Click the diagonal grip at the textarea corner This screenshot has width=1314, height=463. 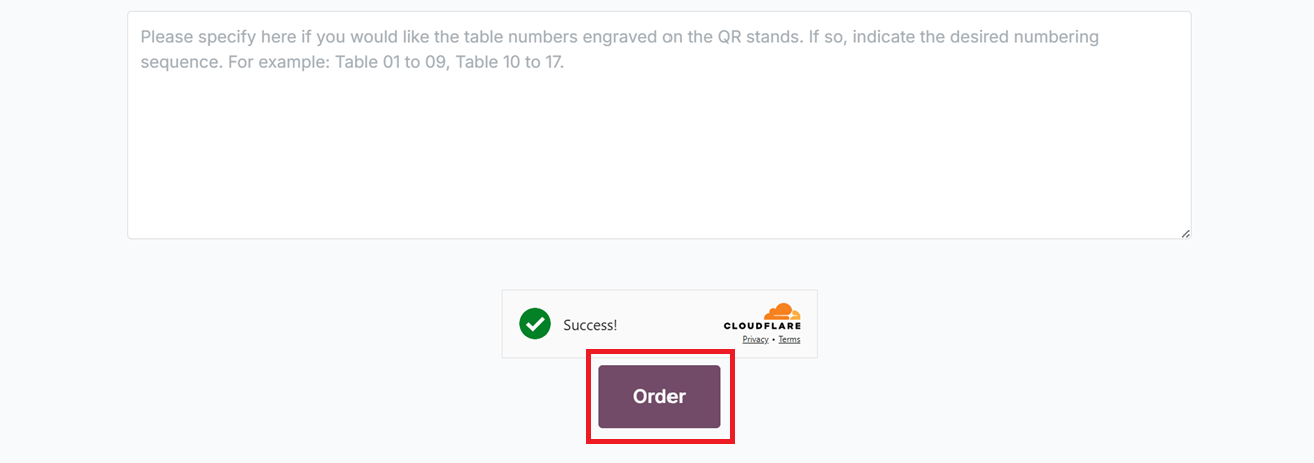(x=1185, y=233)
